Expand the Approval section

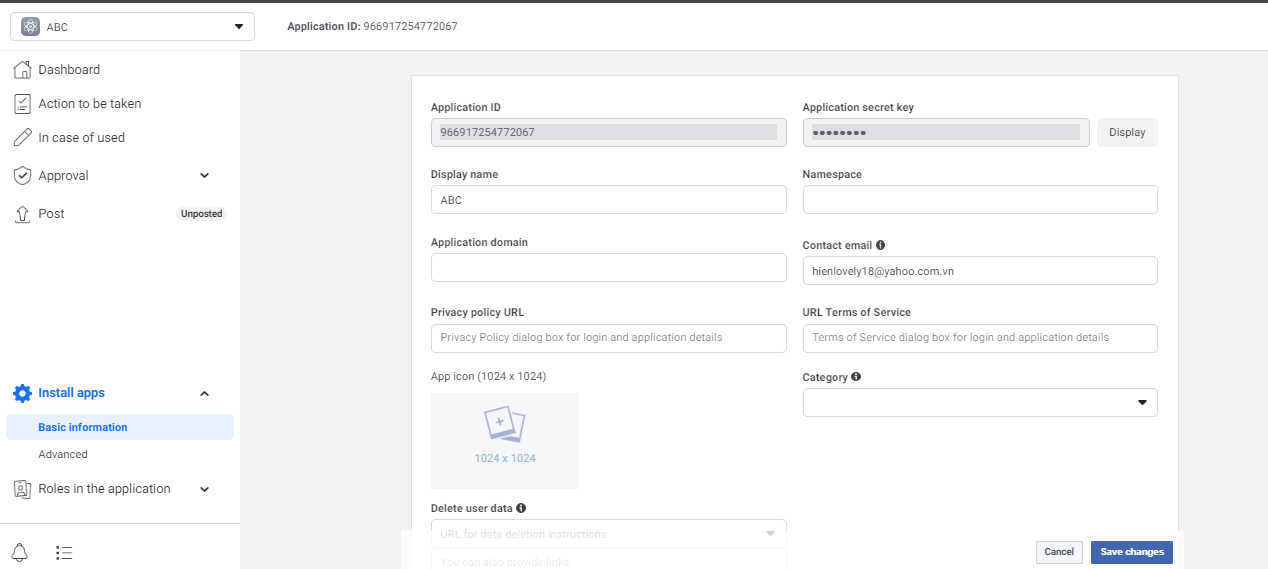tap(204, 176)
